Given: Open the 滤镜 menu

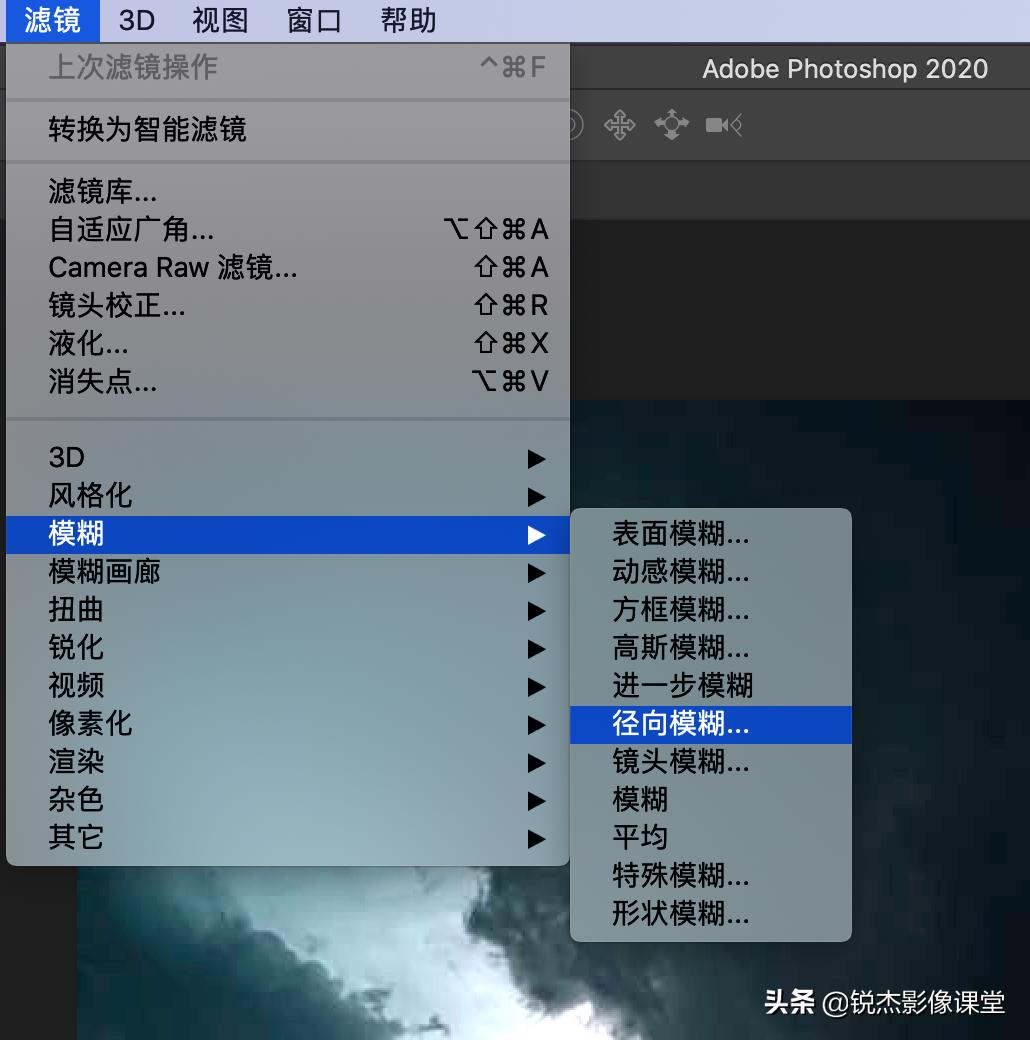Looking at the screenshot, I should pyautogui.click(x=52, y=20).
